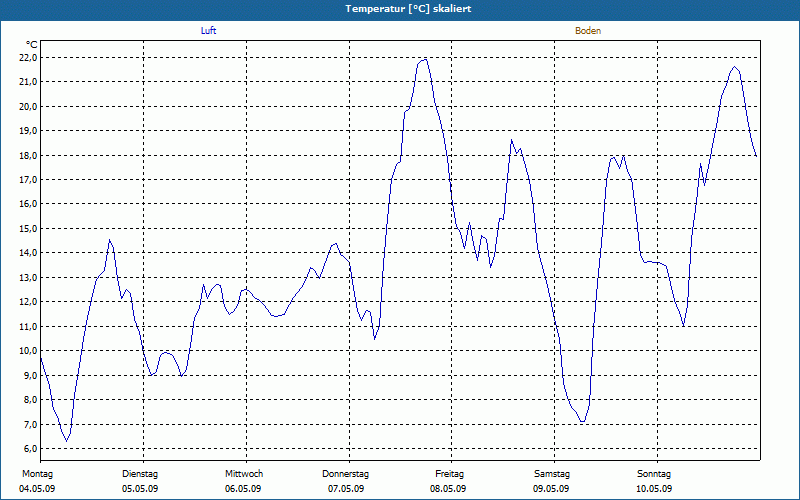Select the 10,0 y-axis label
This screenshot has height=500, width=800.
pos(28,351)
